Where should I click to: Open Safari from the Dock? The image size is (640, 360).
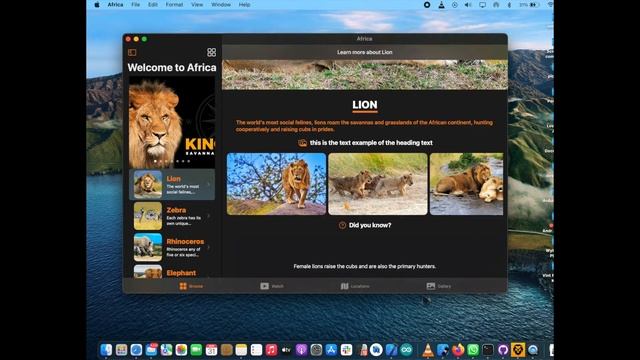(x=136, y=350)
